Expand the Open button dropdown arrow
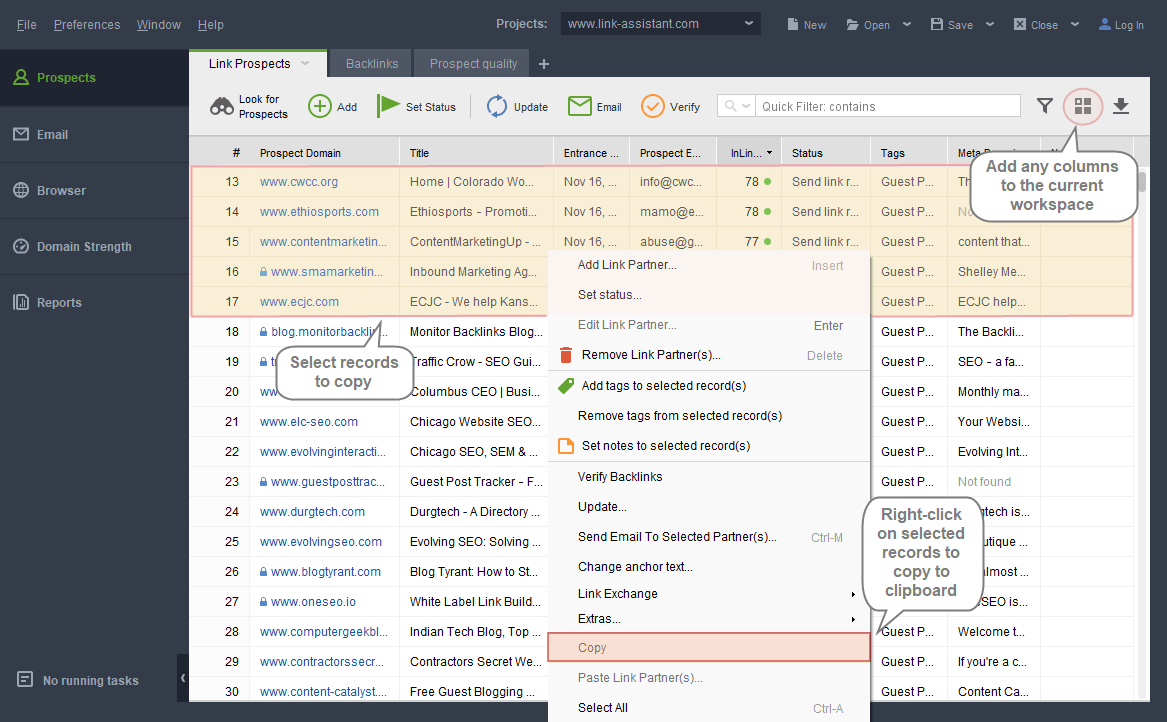 tap(907, 25)
